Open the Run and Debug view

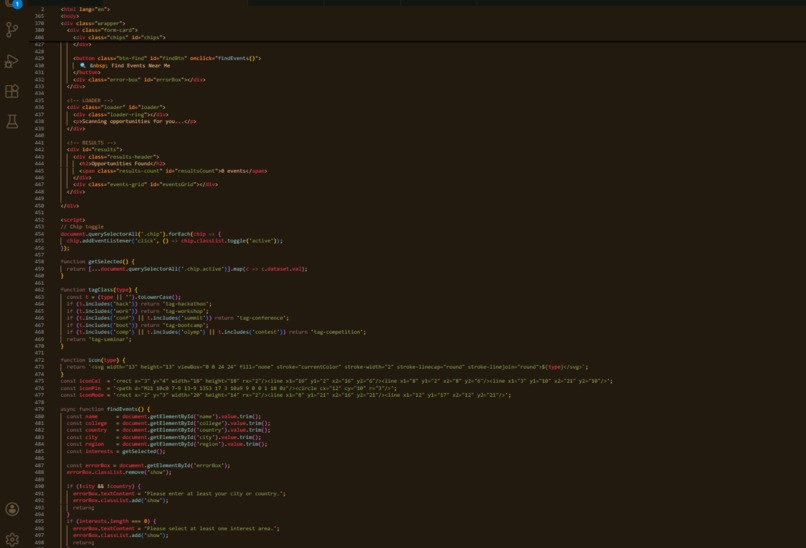point(12,61)
